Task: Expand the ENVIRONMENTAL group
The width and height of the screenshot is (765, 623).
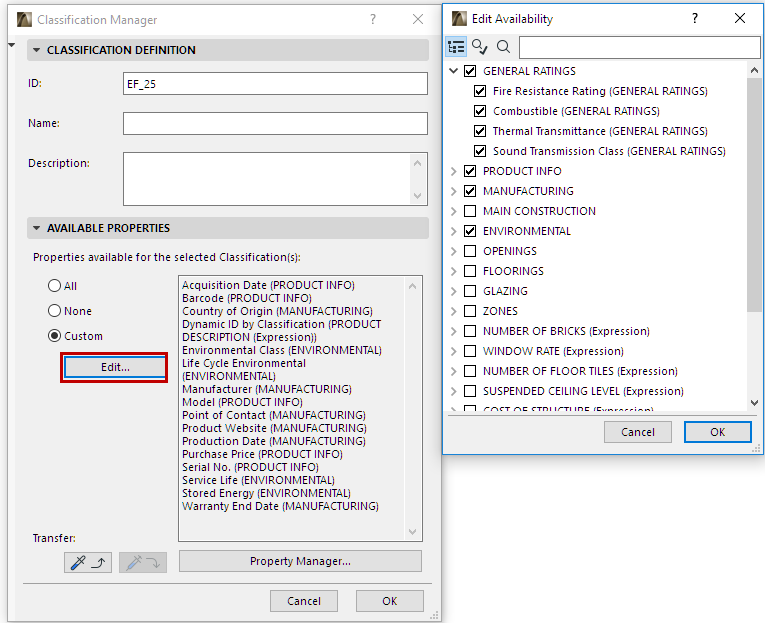Action: [453, 231]
